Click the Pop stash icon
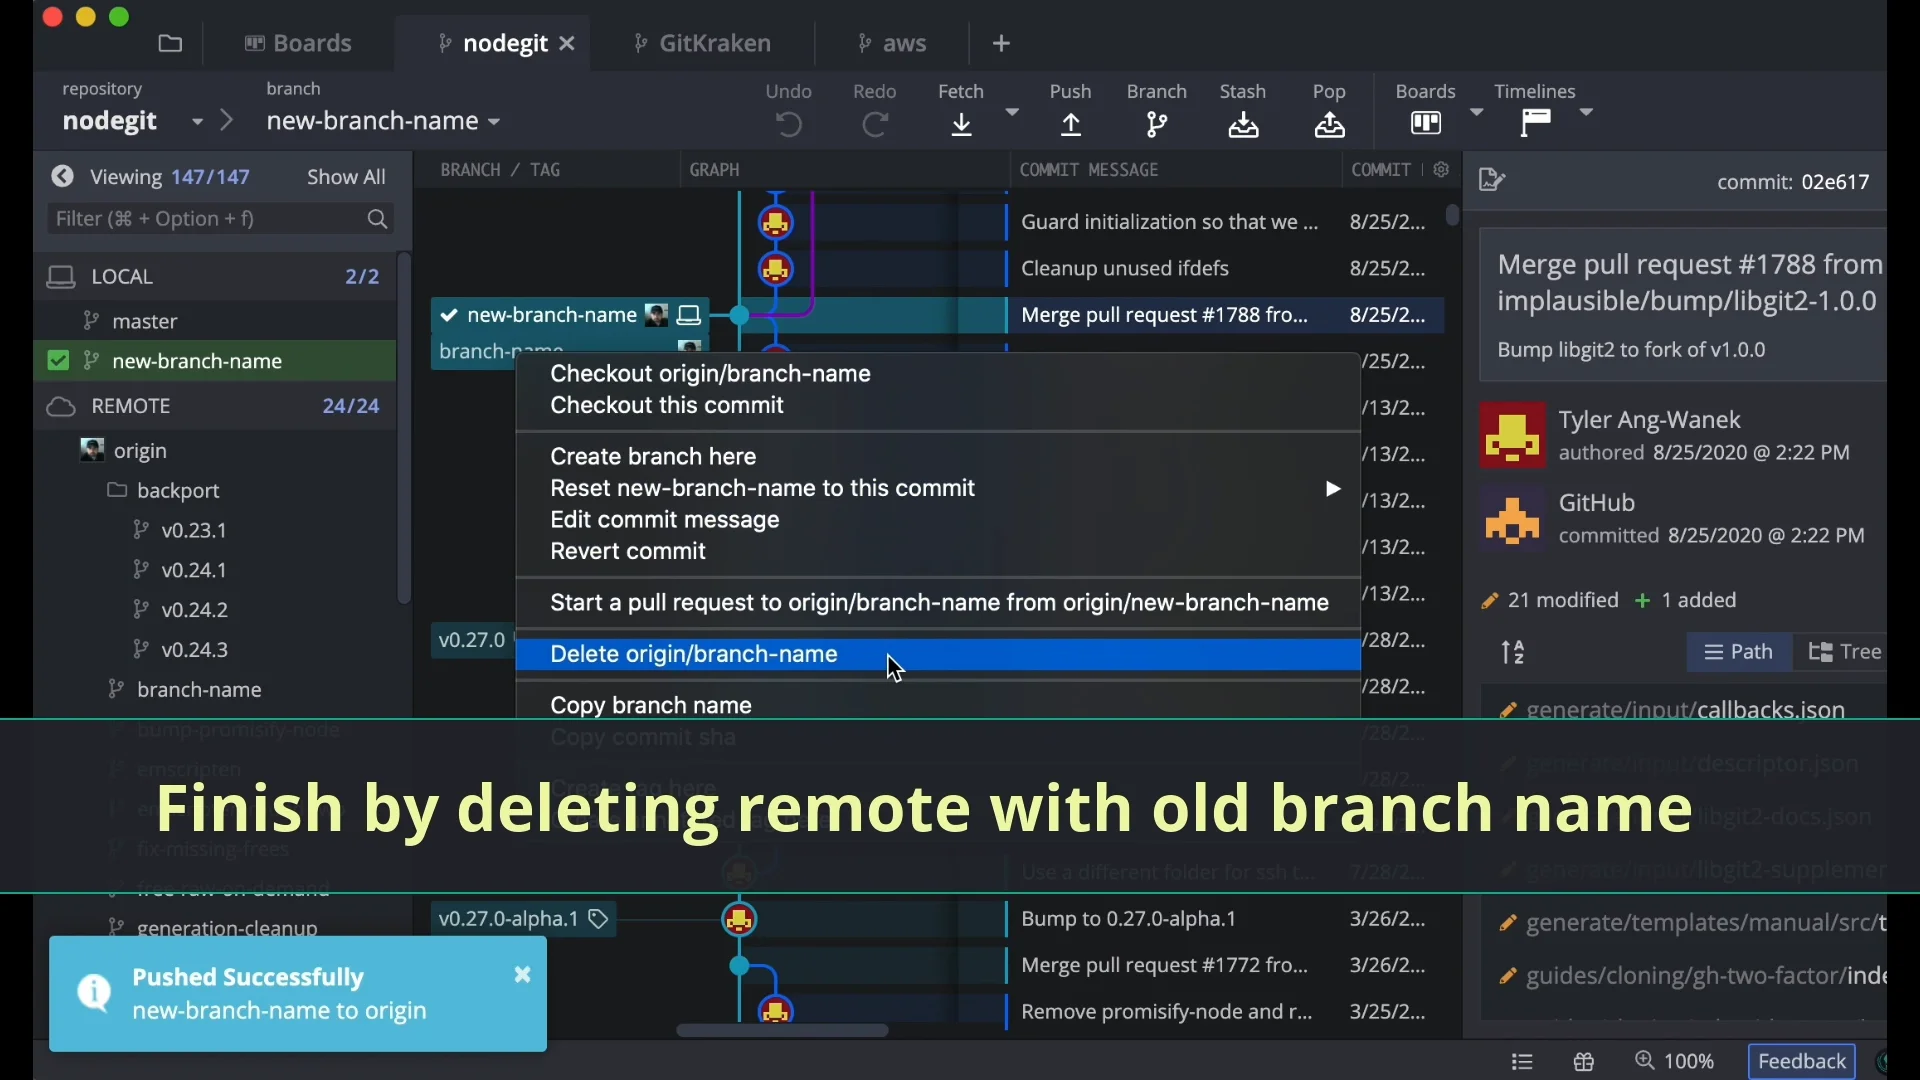1920x1080 pixels. pyautogui.click(x=1329, y=125)
